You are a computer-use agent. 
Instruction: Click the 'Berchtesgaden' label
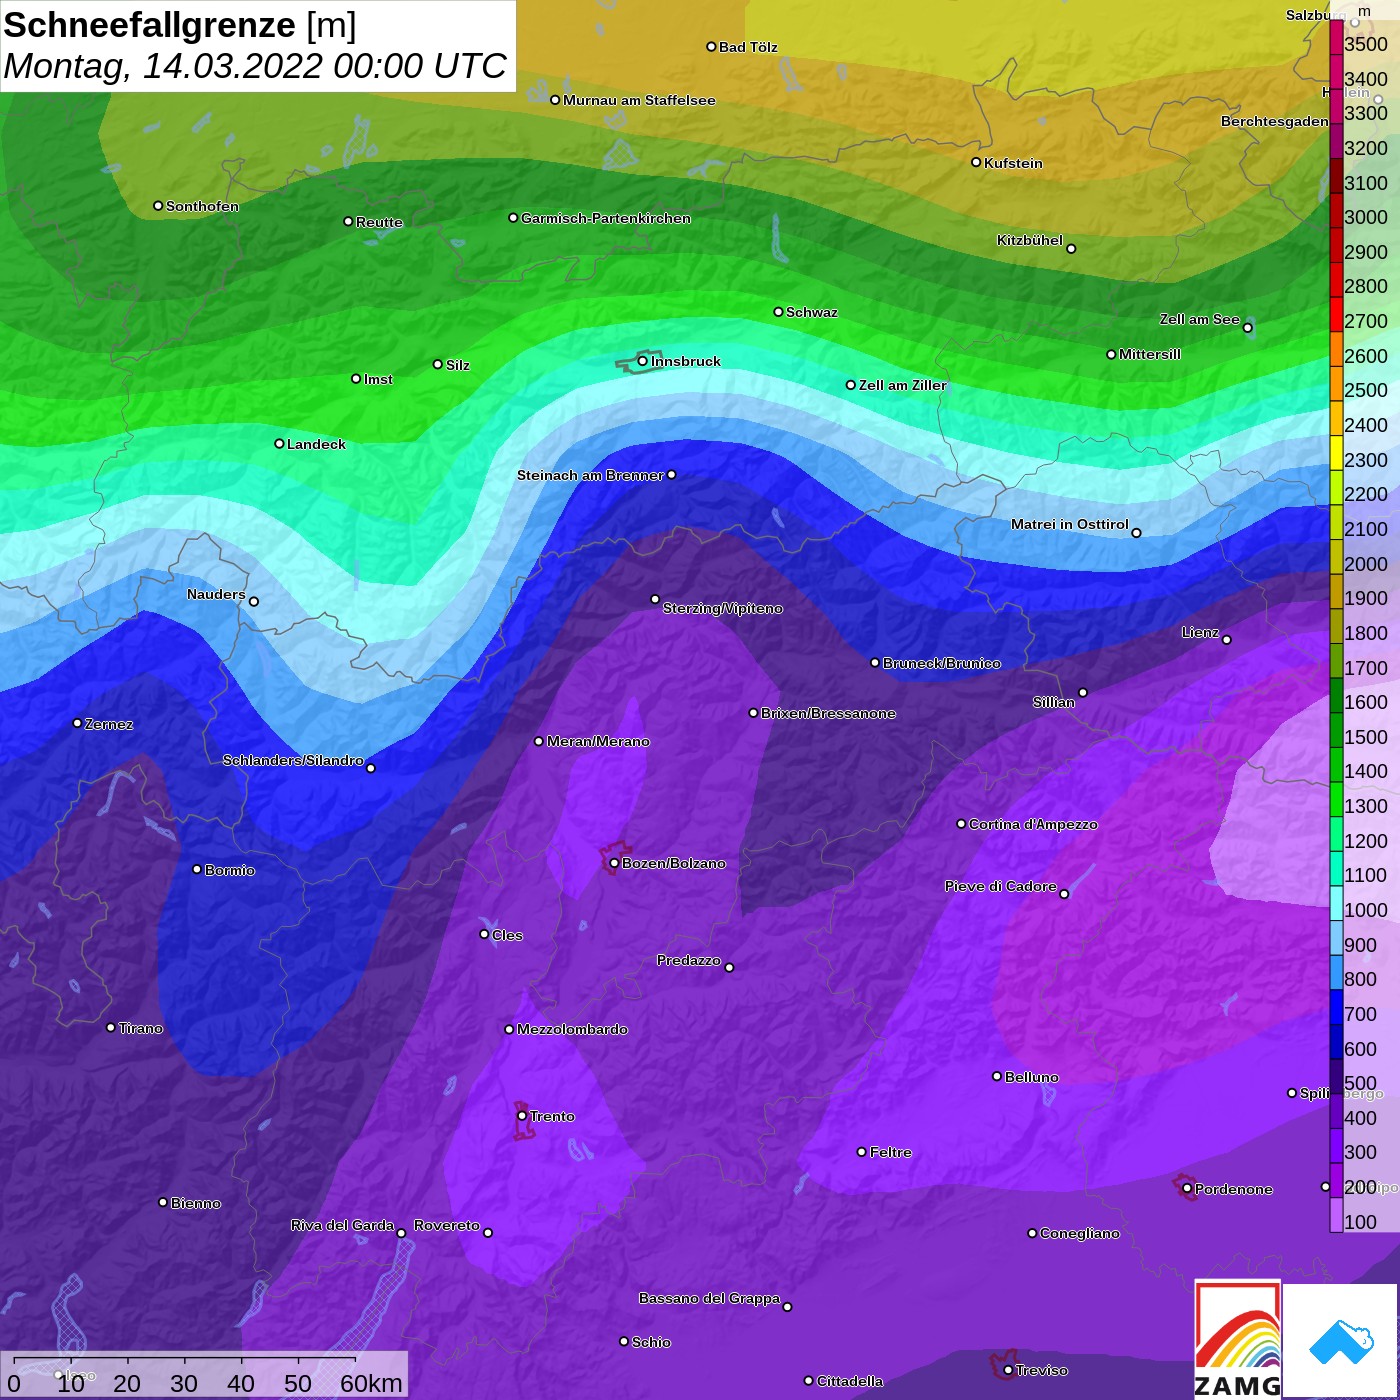pyautogui.click(x=1275, y=121)
